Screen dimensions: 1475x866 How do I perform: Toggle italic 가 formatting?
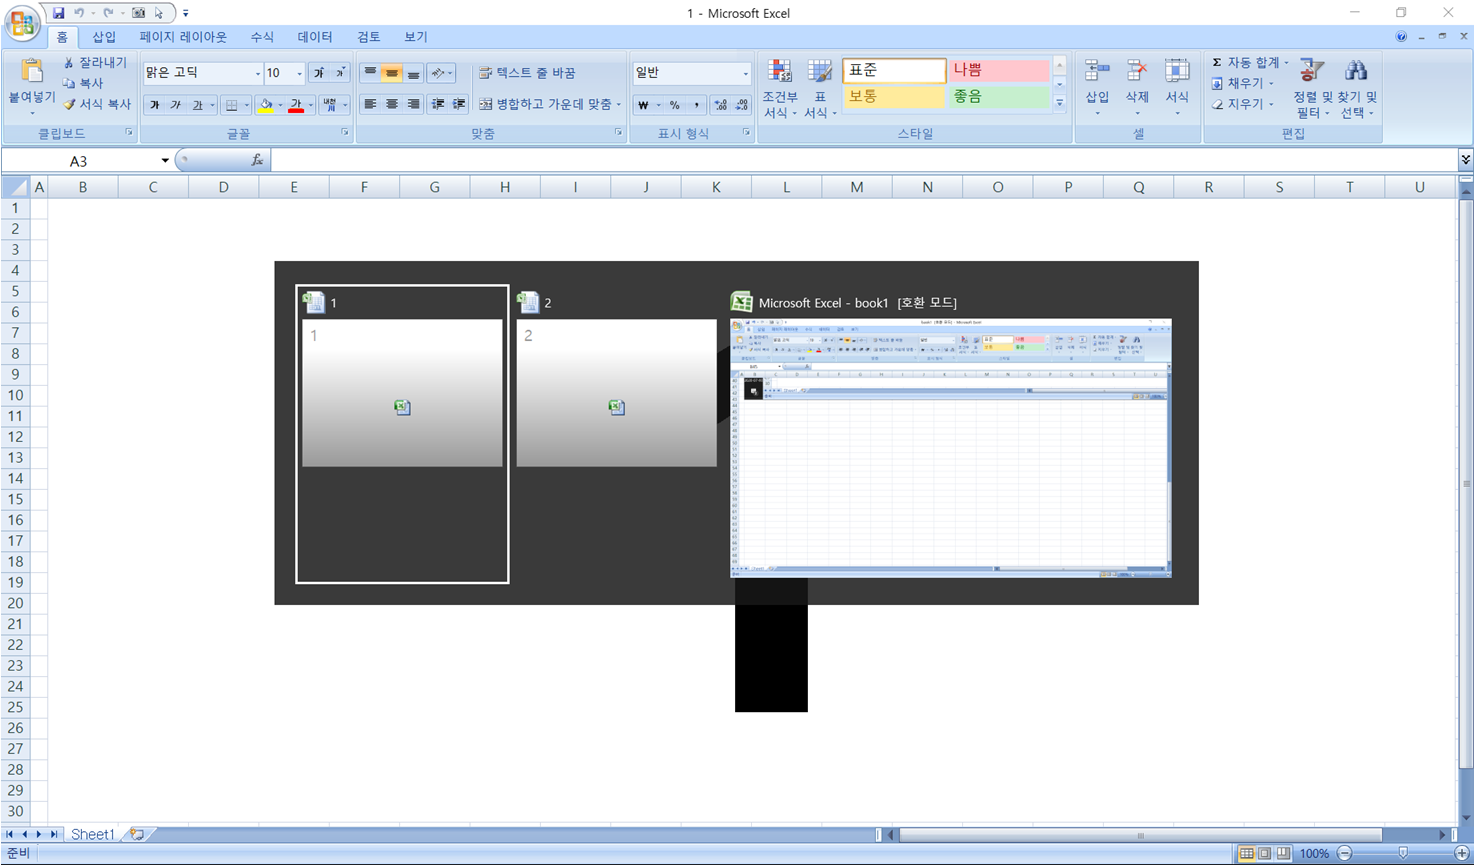tap(176, 105)
